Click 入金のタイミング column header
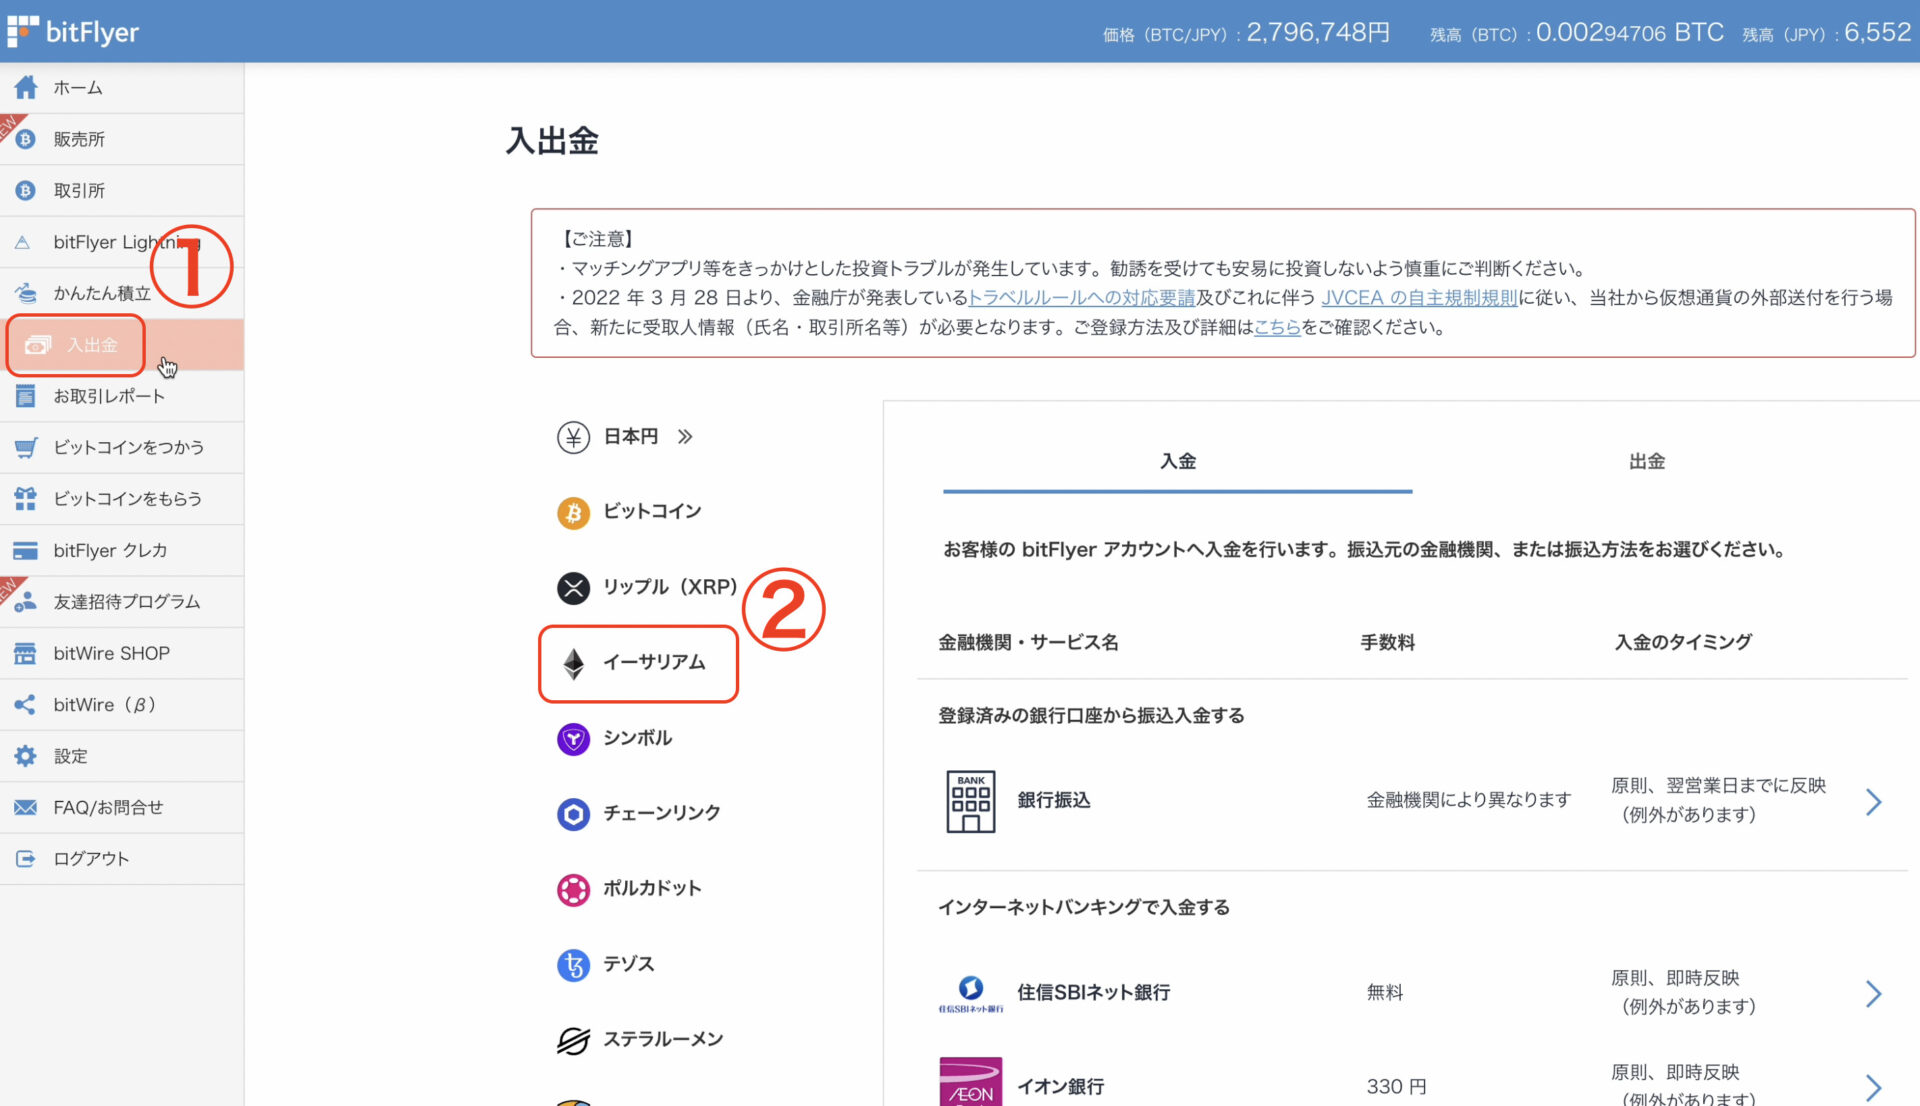Screen dimensions: 1920x1106 click(x=1683, y=643)
